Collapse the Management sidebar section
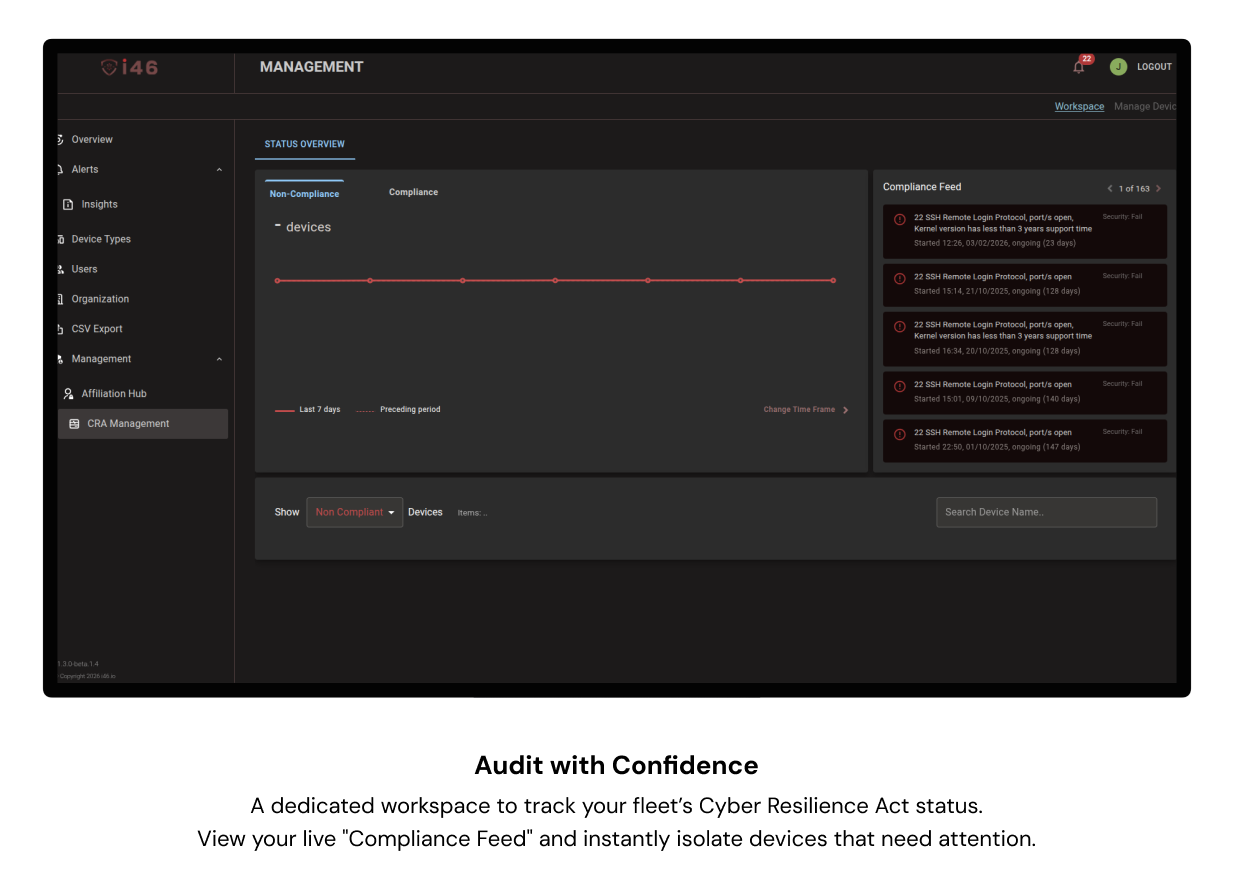Viewport: 1234px width, 881px height. tap(219, 359)
